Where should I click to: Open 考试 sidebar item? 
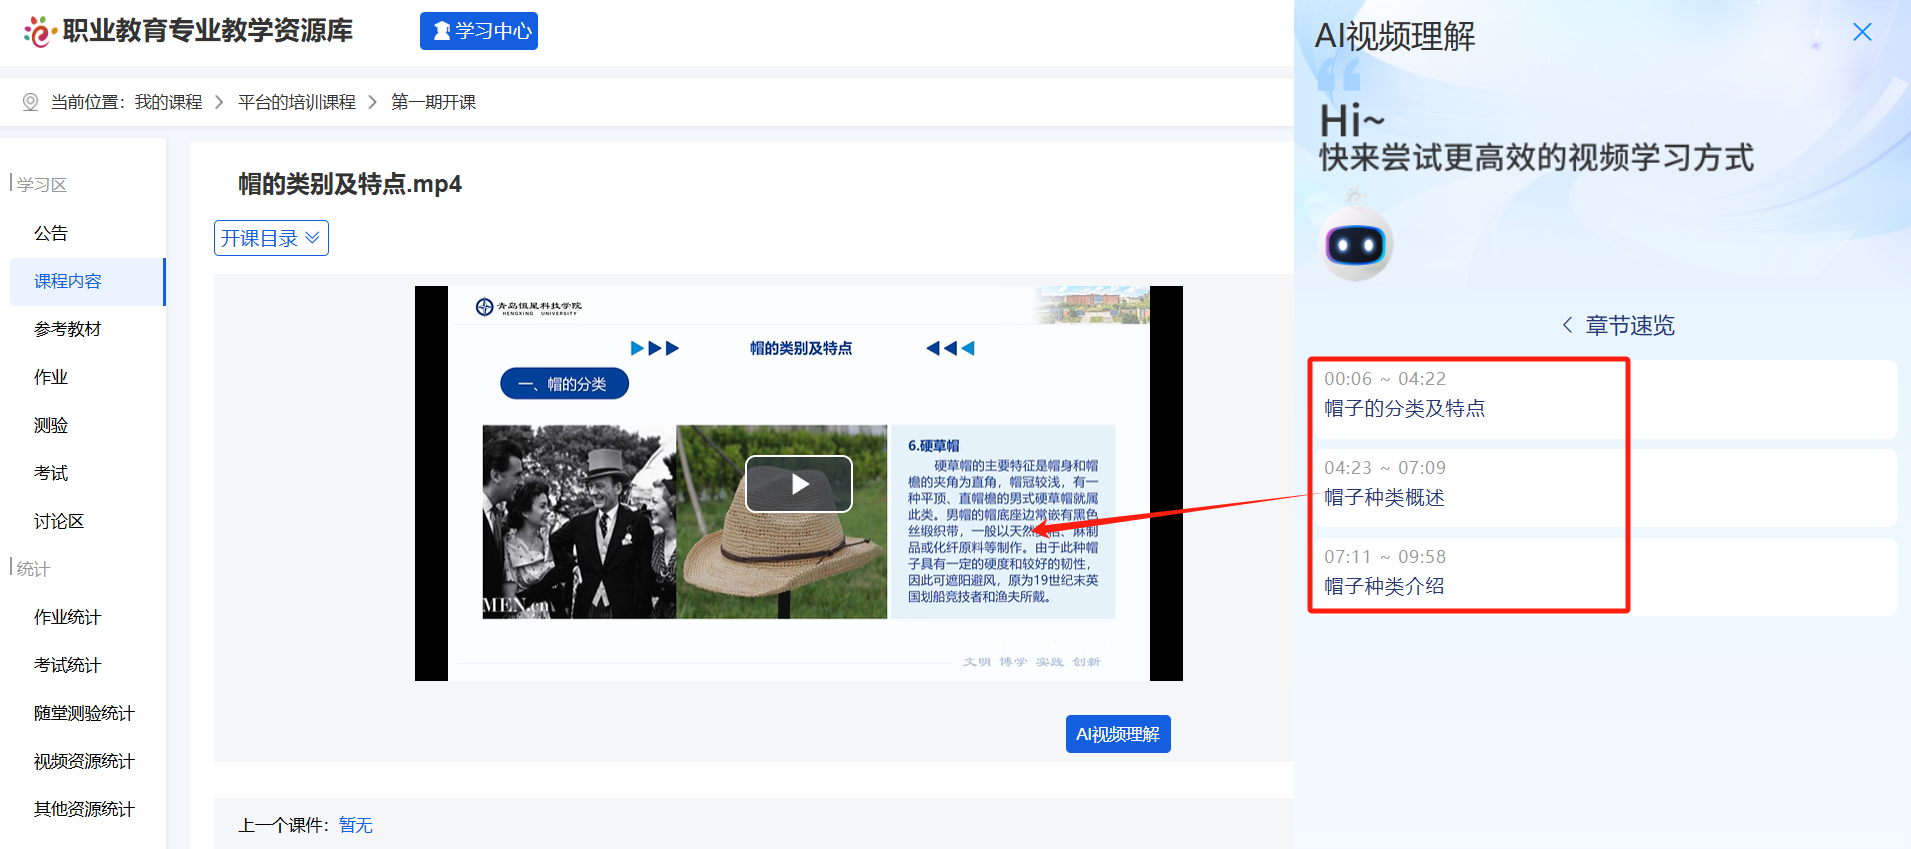click(51, 473)
